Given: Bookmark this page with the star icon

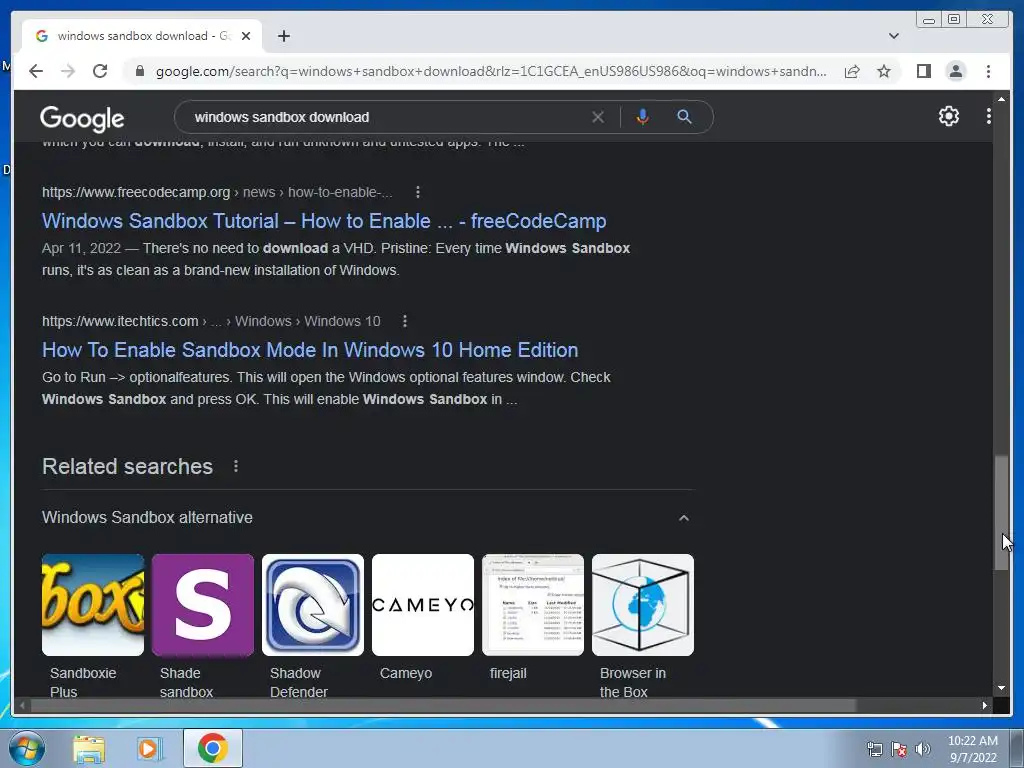Looking at the screenshot, I should pos(884,71).
